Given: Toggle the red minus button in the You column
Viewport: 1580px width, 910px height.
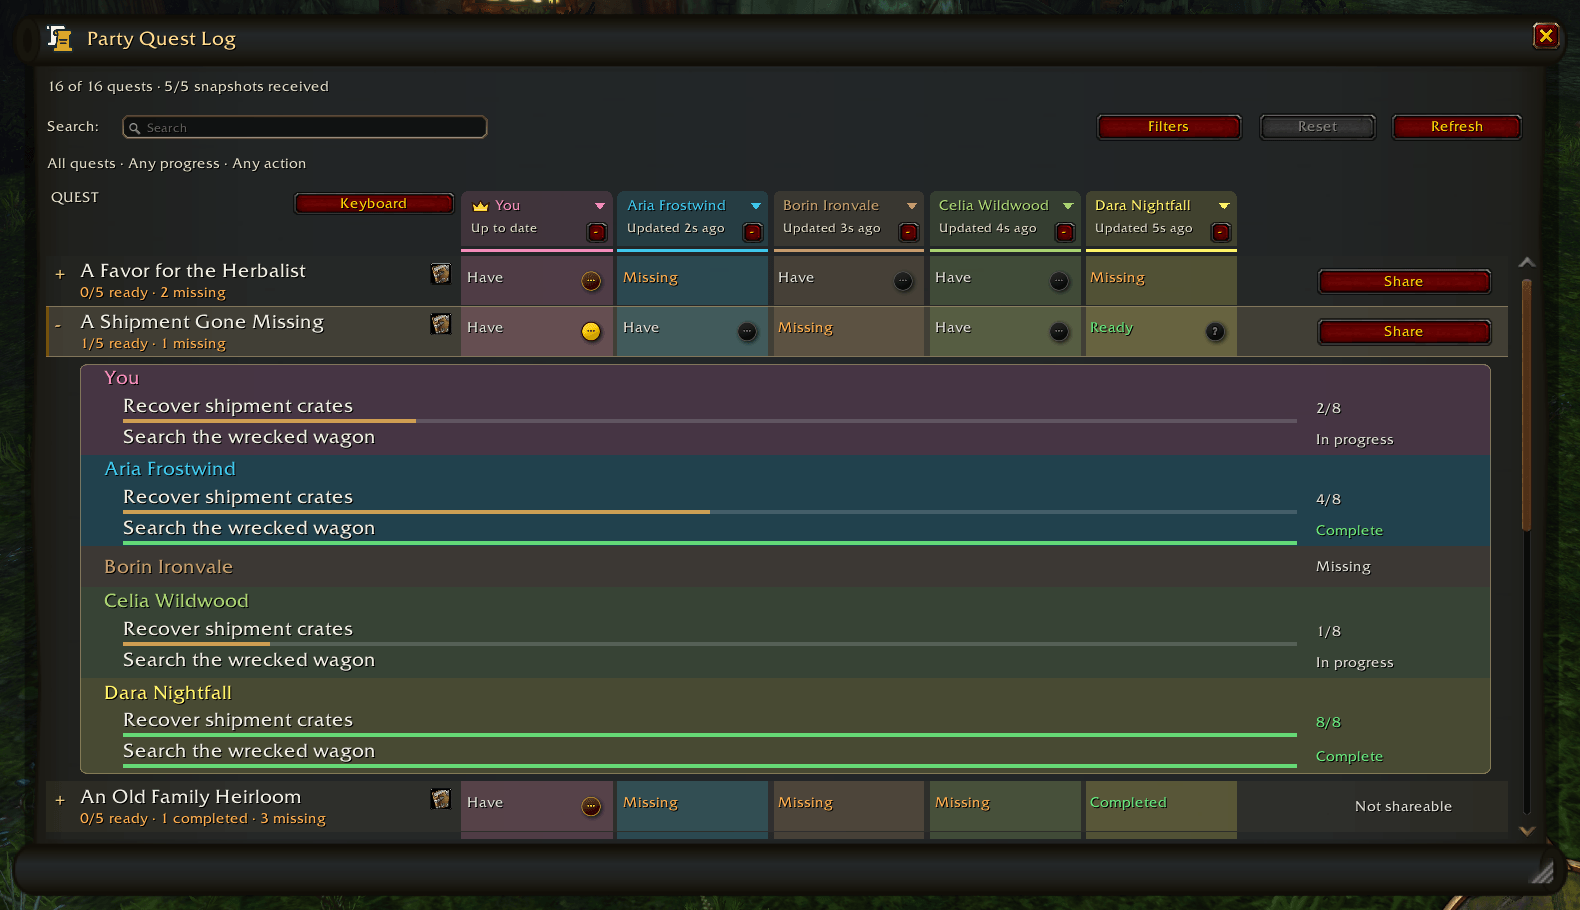Looking at the screenshot, I should [597, 232].
